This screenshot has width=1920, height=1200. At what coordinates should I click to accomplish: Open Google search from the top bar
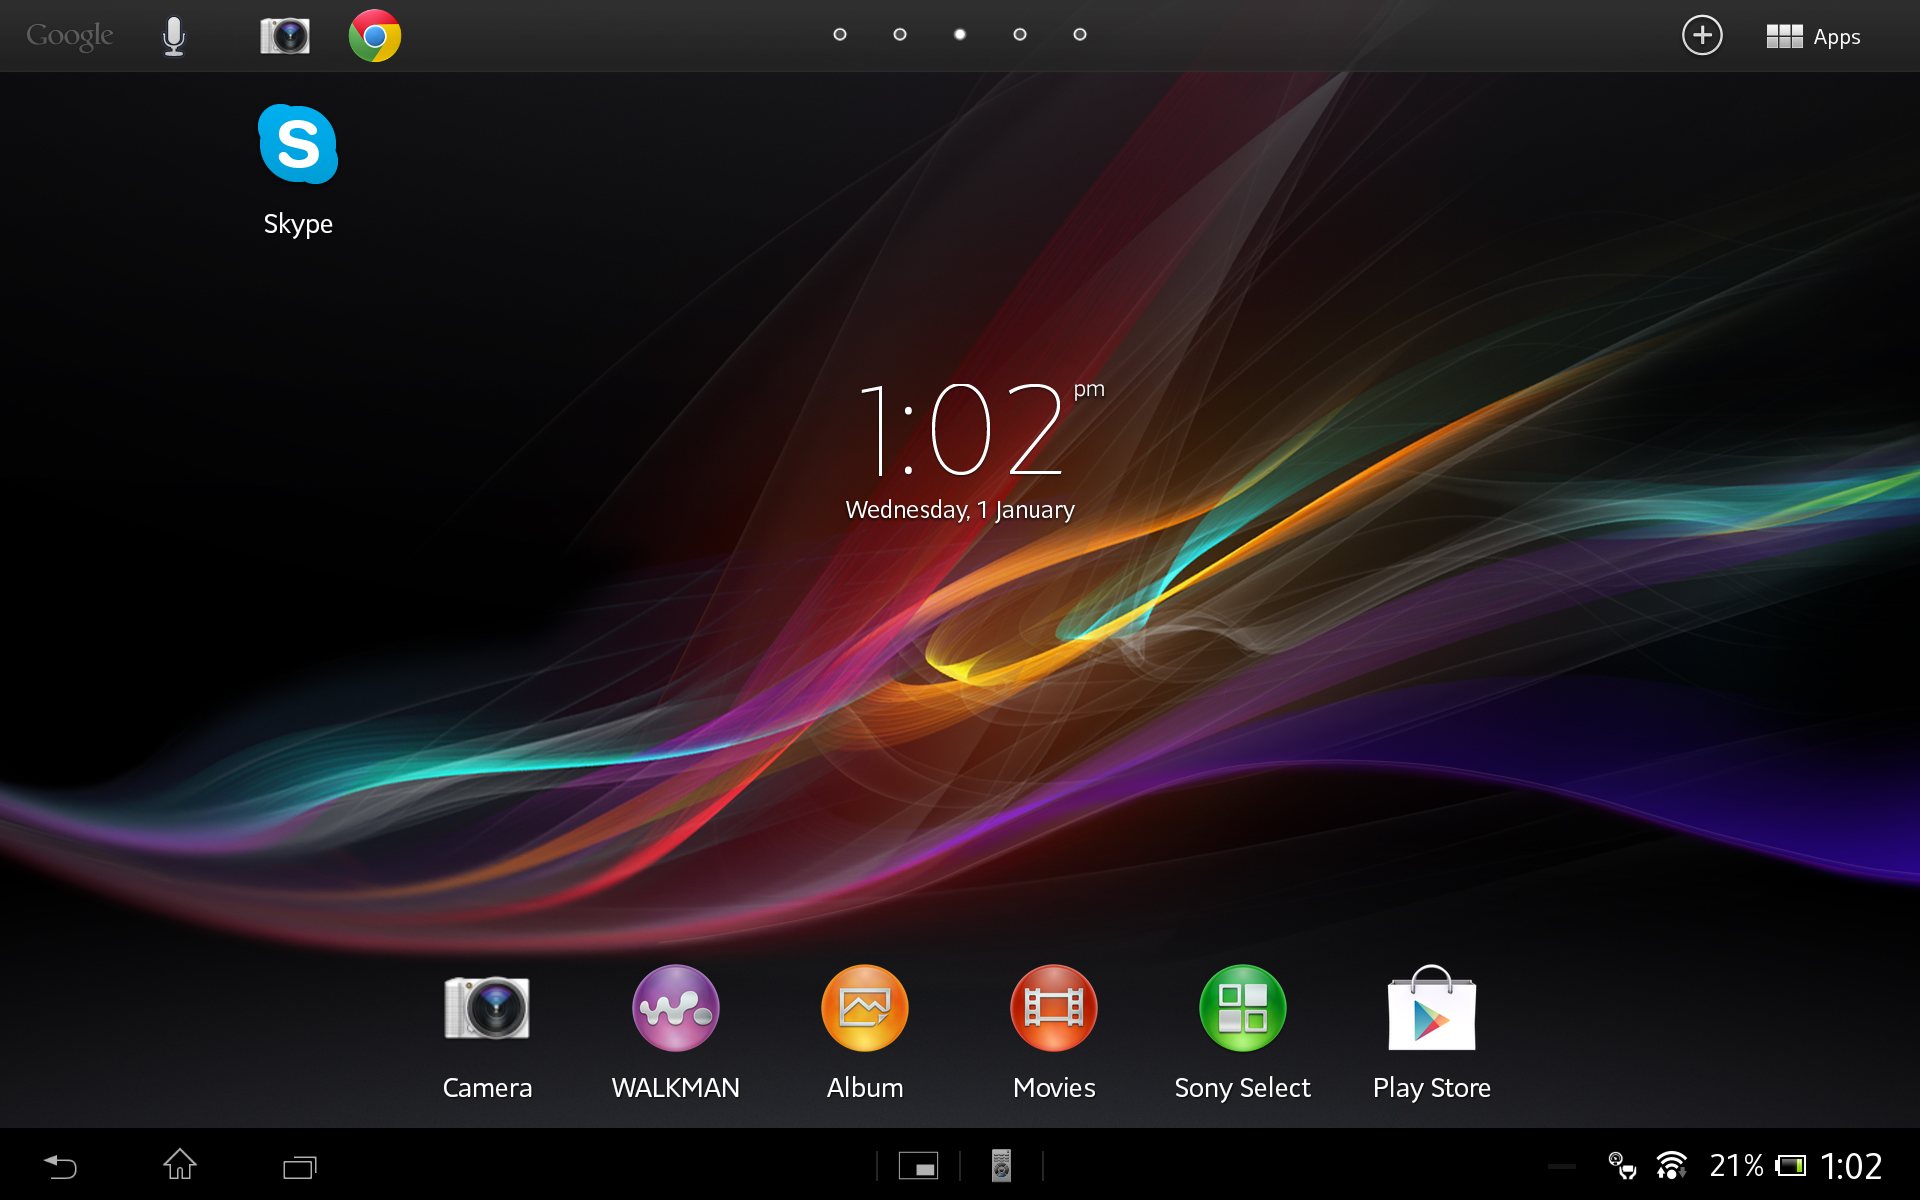click(70, 36)
